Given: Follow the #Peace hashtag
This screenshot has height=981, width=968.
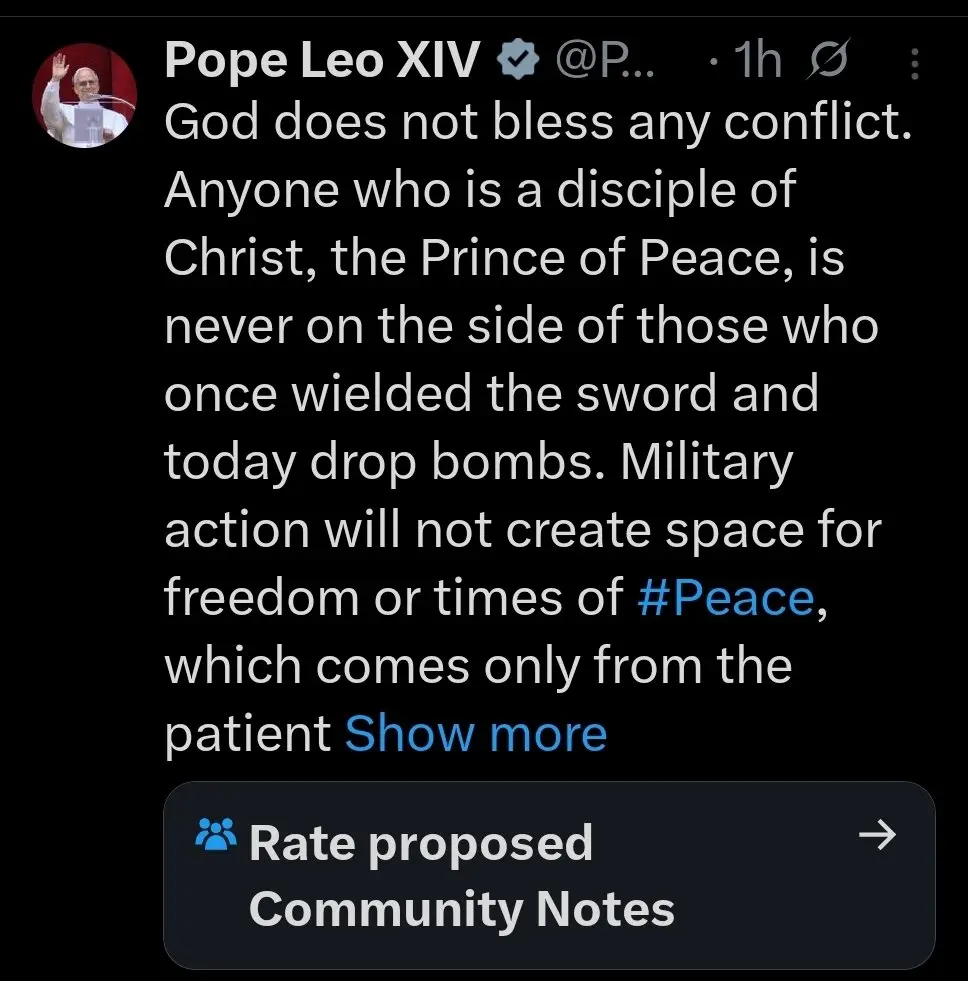Looking at the screenshot, I should pyautogui.click(x=726, y=597).
